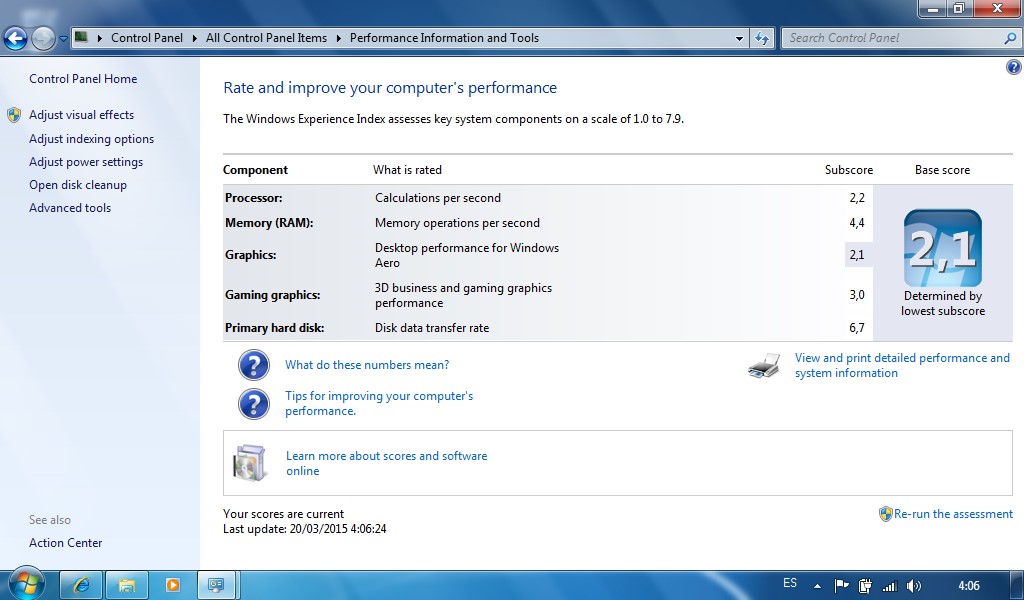Open Tips for improving your computer's performance
This screenshot has height=600, width=1024.
pos(379,403)
